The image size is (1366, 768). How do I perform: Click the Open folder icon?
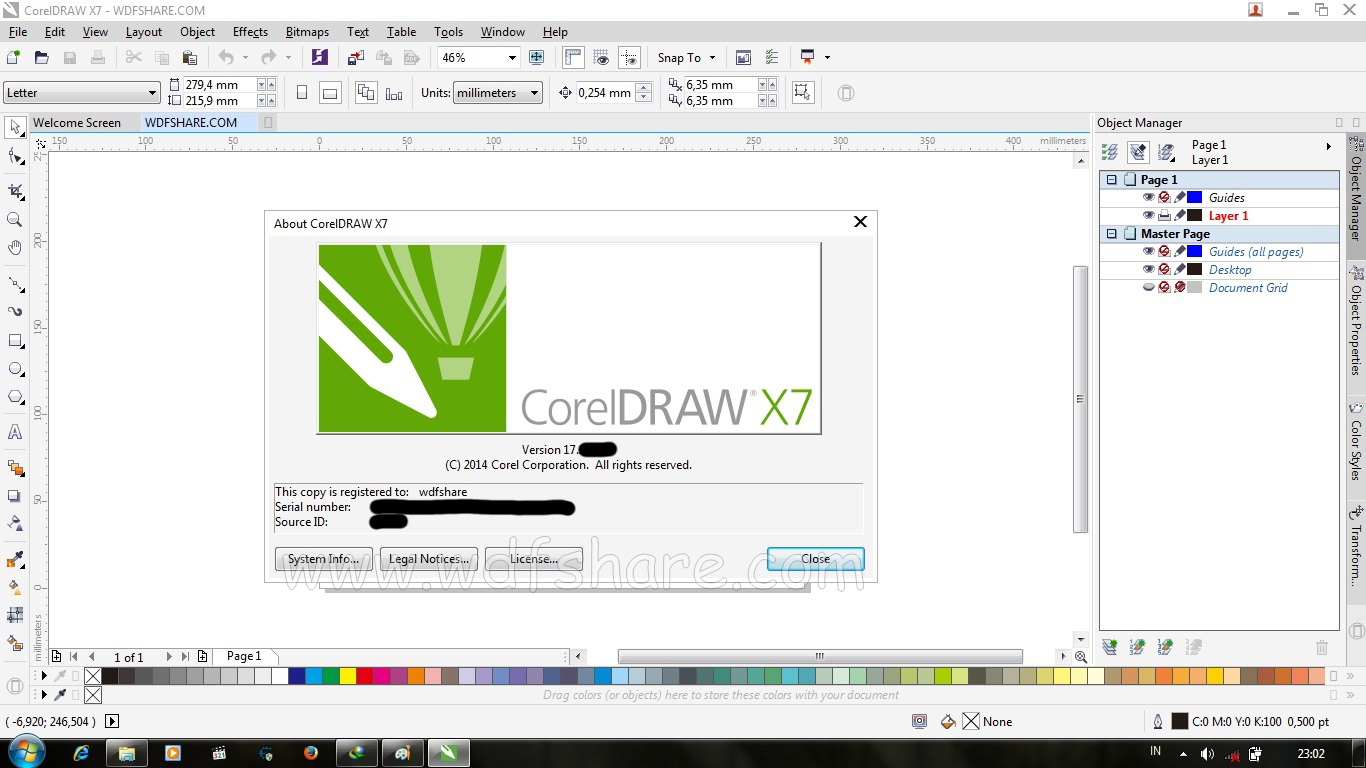(41, 58)
